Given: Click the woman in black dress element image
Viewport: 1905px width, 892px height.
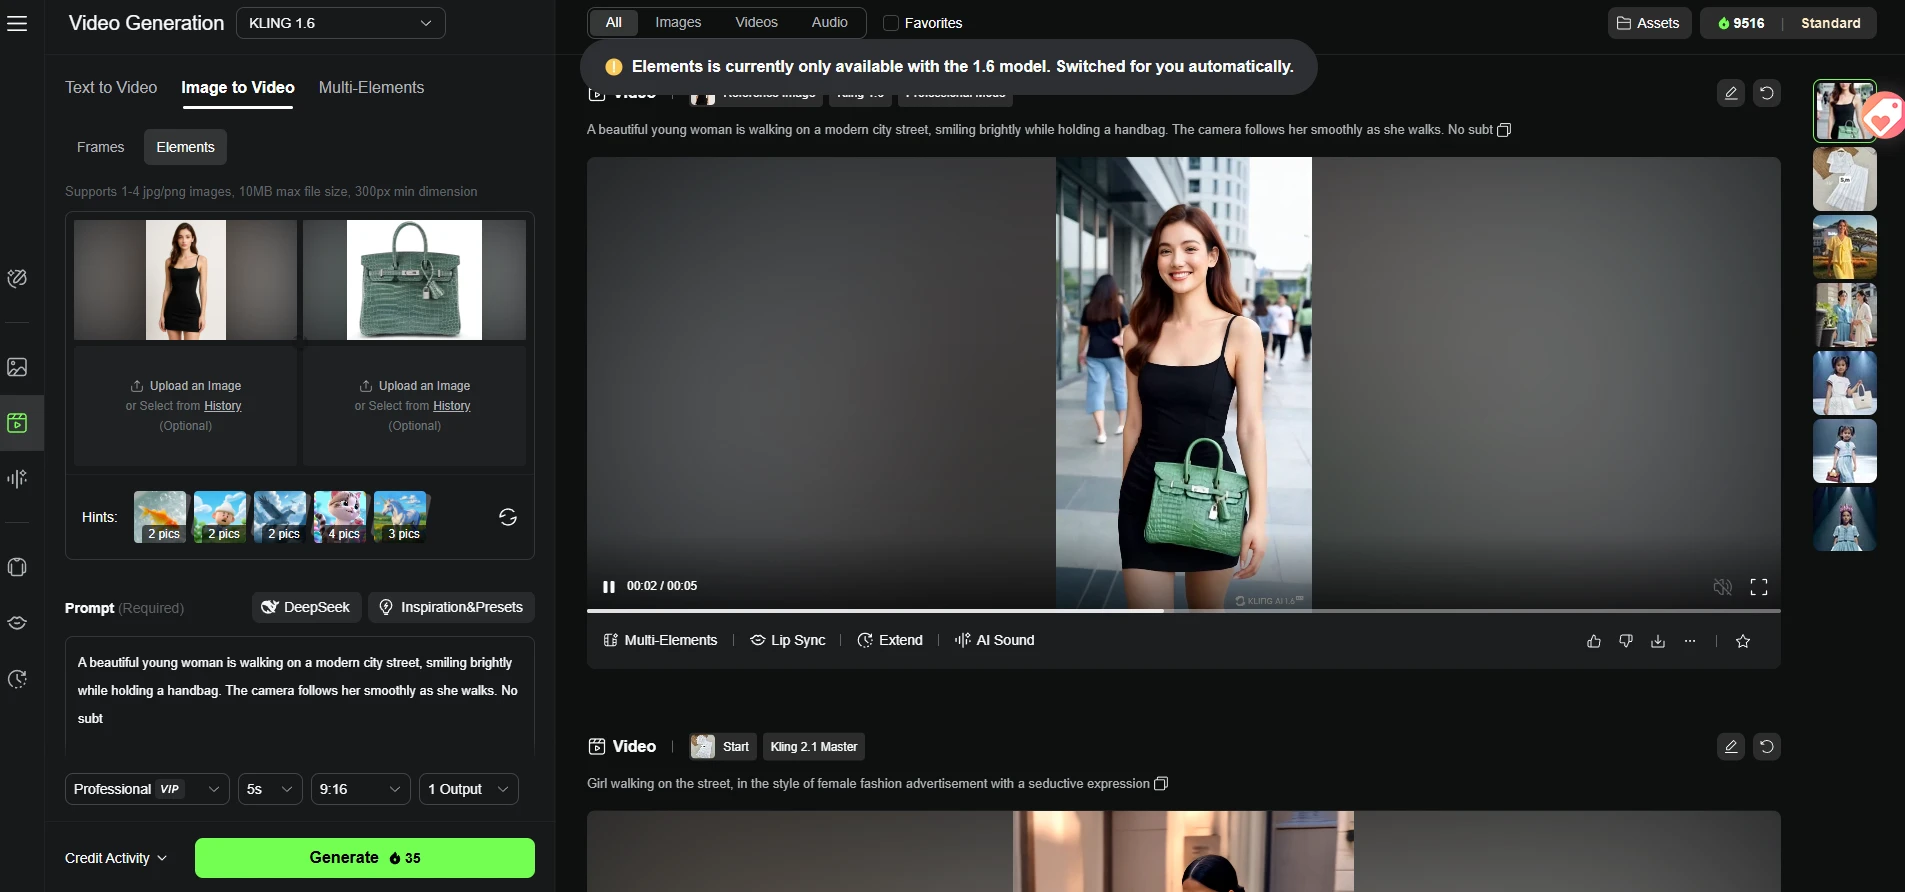Looking at the screenshot, I should pyautogui.click(x=186, y=280).
